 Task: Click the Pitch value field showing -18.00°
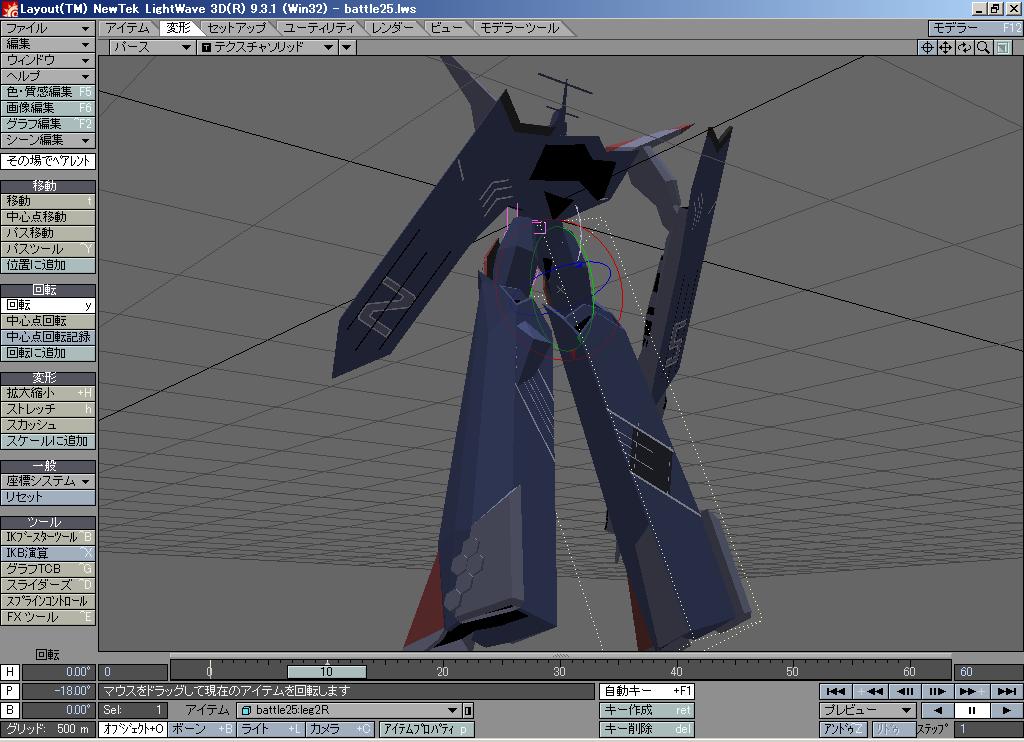(58, 691)
